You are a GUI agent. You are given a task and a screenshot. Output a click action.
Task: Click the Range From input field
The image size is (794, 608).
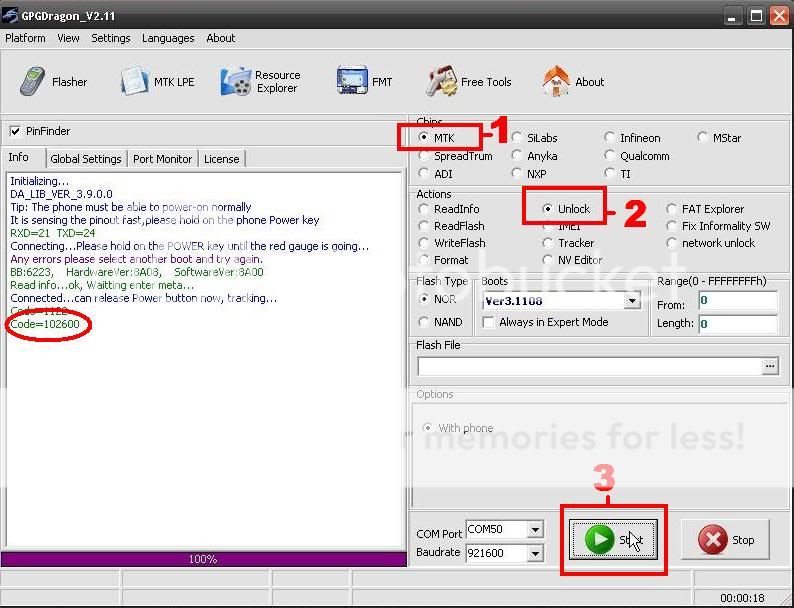pyautogui.click(x=737, y=301)
